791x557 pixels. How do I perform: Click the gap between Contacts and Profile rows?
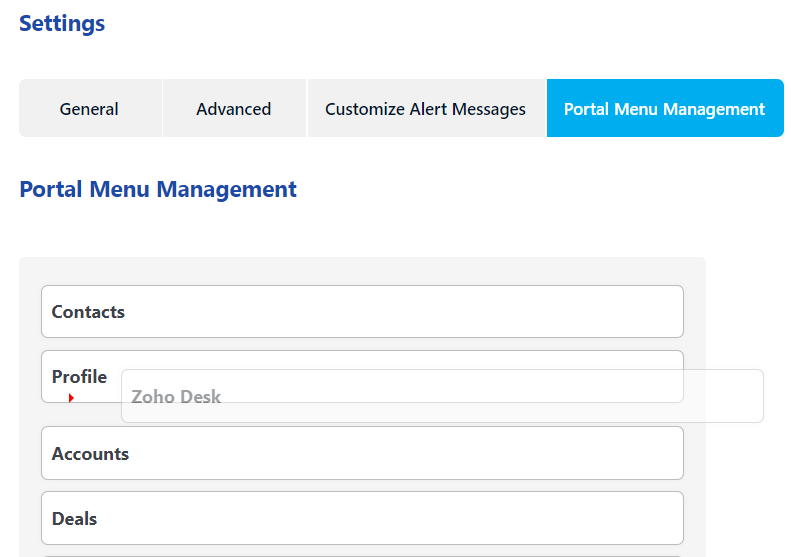coord(362,344)
